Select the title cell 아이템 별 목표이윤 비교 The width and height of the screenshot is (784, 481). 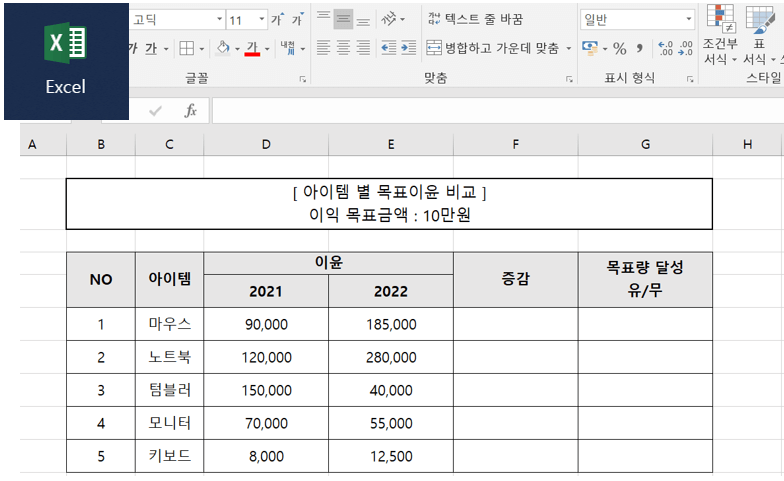click(389, 204)
